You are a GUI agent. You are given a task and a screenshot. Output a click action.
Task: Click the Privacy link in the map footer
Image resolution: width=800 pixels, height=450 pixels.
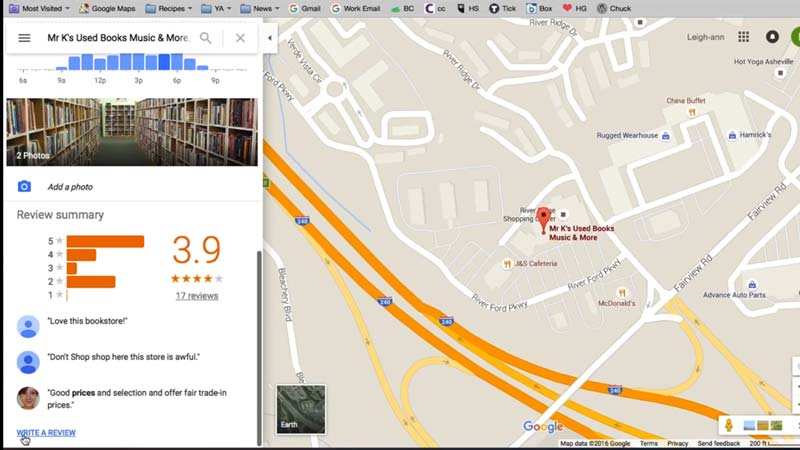click(677, 443)
